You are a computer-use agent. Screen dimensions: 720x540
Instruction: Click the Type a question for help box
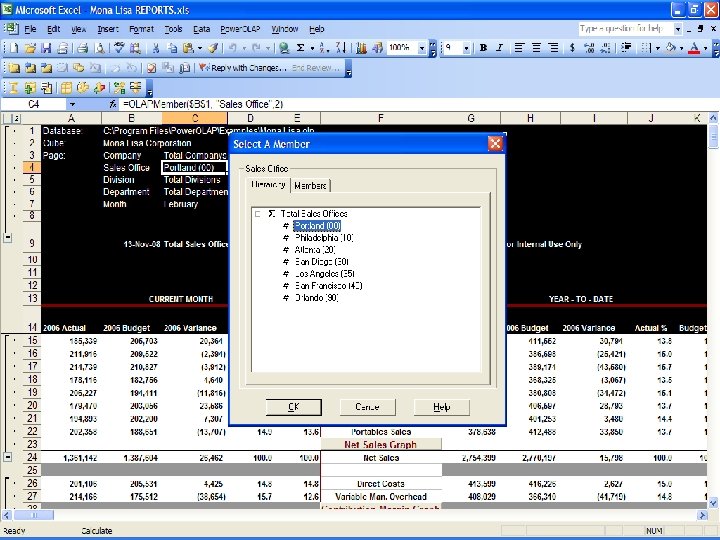pos(625,29)
